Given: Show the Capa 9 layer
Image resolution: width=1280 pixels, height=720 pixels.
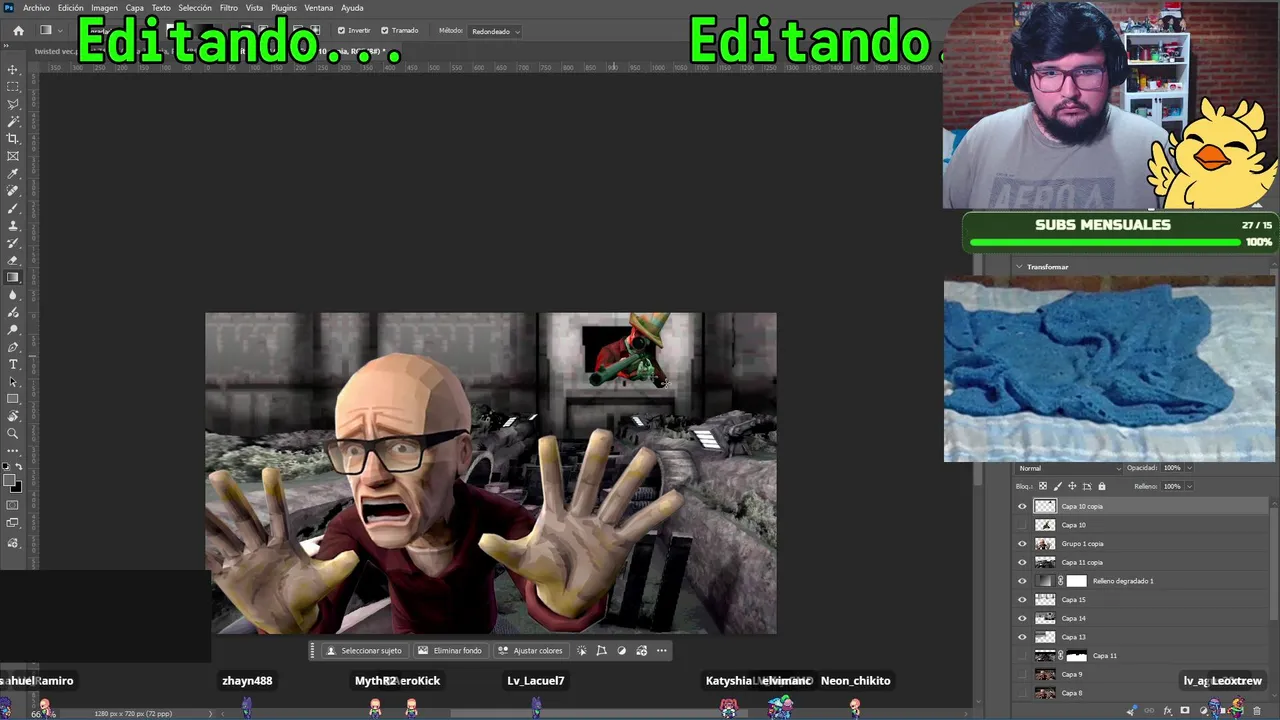Looking at the screenshot, I should click(1022, 675).
